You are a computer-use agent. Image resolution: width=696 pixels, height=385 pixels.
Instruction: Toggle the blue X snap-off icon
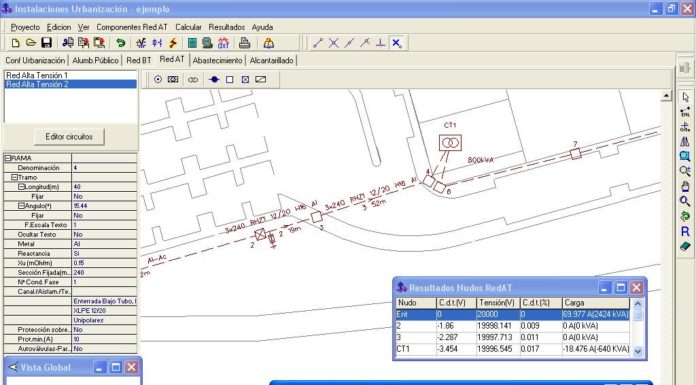[x=396, y=43]
